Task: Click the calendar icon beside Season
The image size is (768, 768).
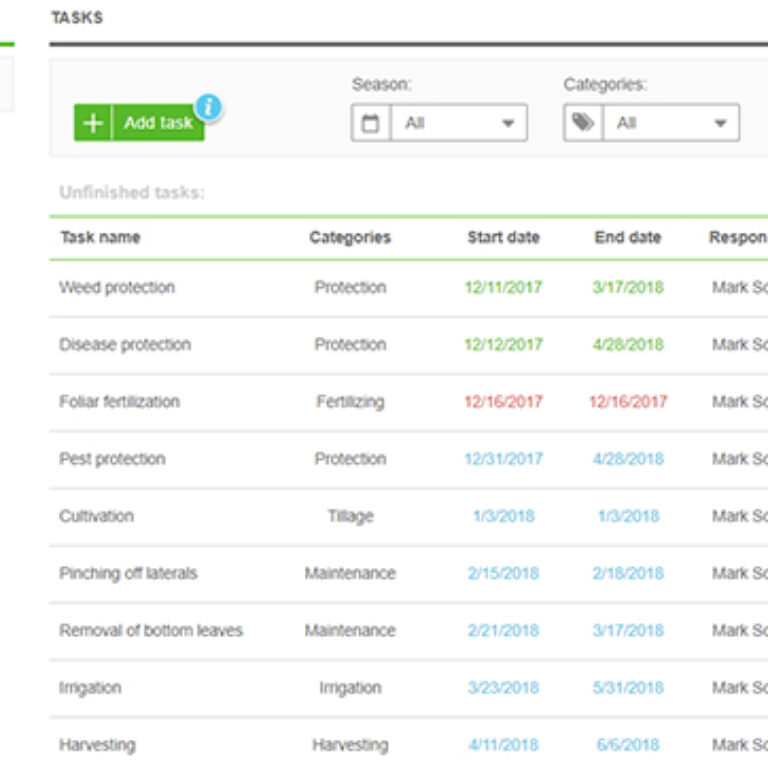Action: coord(371,122)
